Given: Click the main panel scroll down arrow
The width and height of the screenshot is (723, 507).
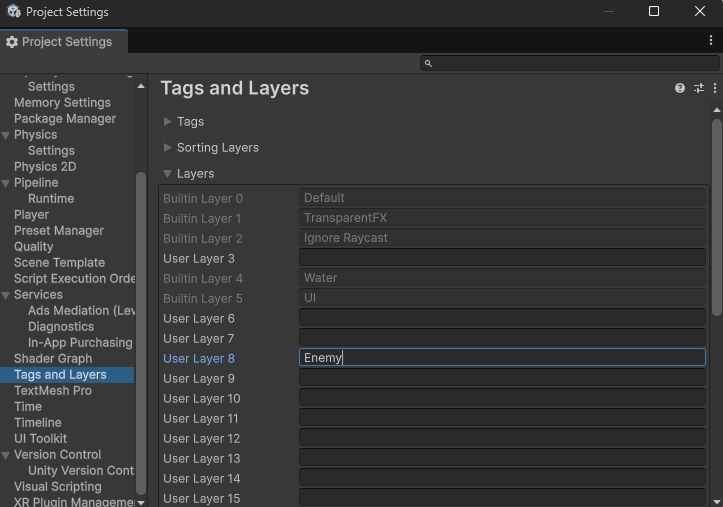Looking at the screenshot, I should click(717, 501).
